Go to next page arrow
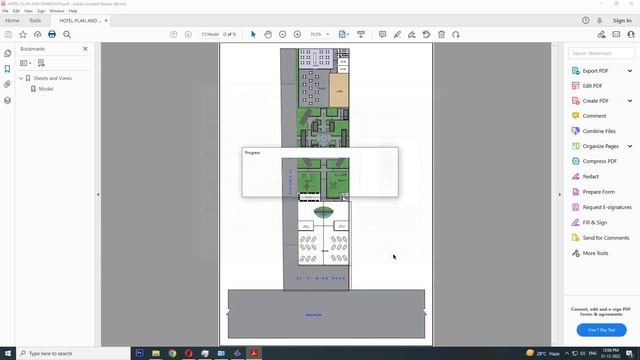Image resolution: width=640 pixels, height=360 pixels. pyautogui.click(x=188, y=35)
